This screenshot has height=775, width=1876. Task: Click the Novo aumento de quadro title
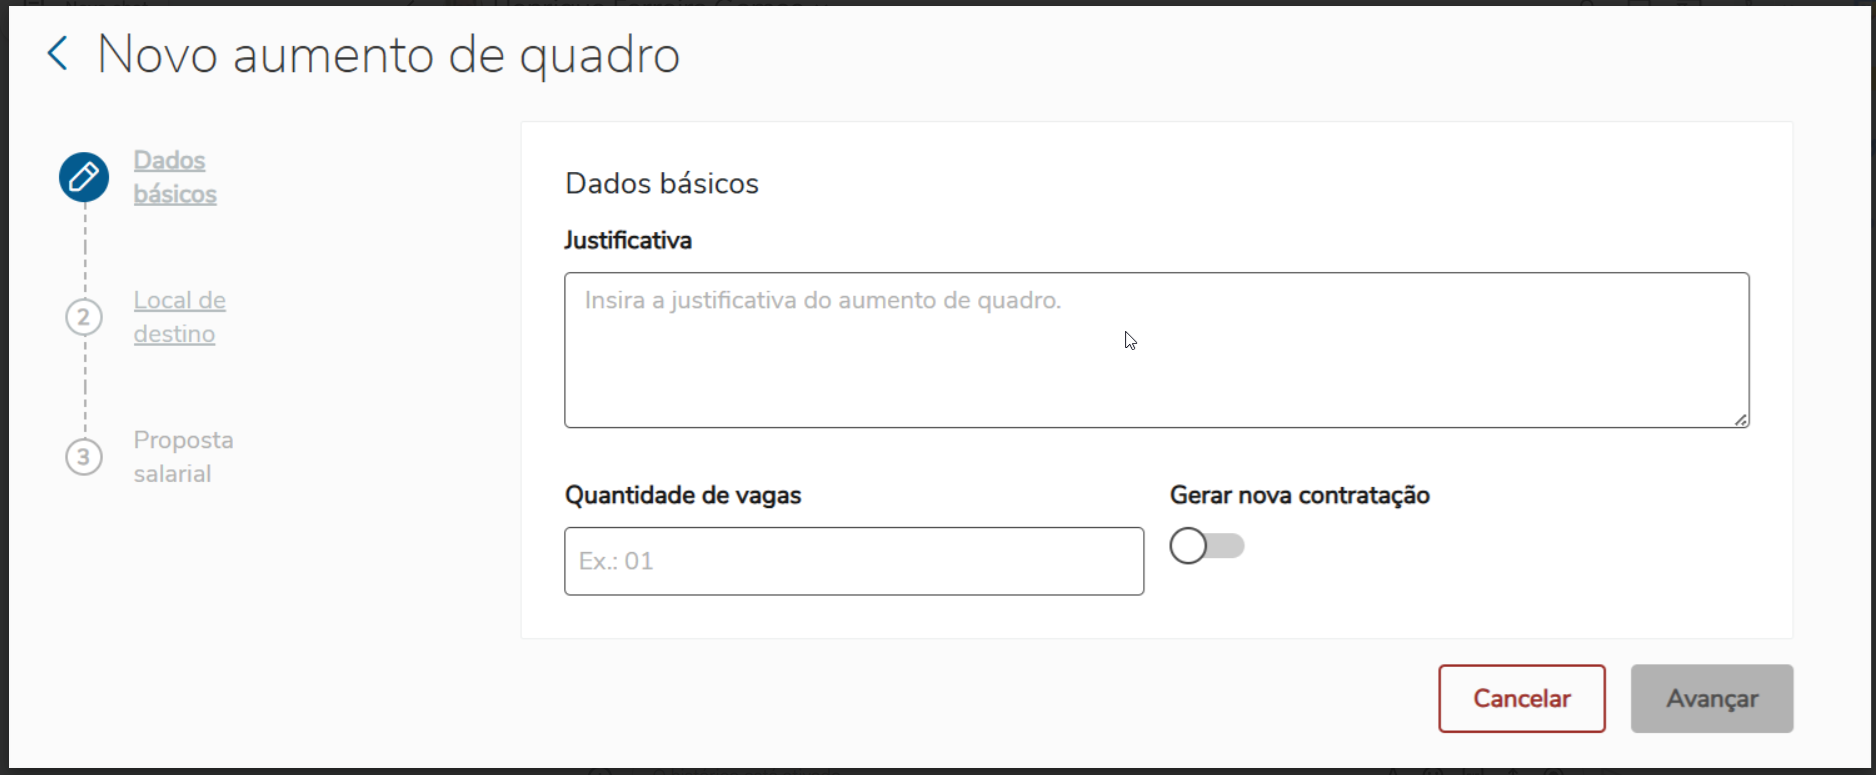[388, 54]
